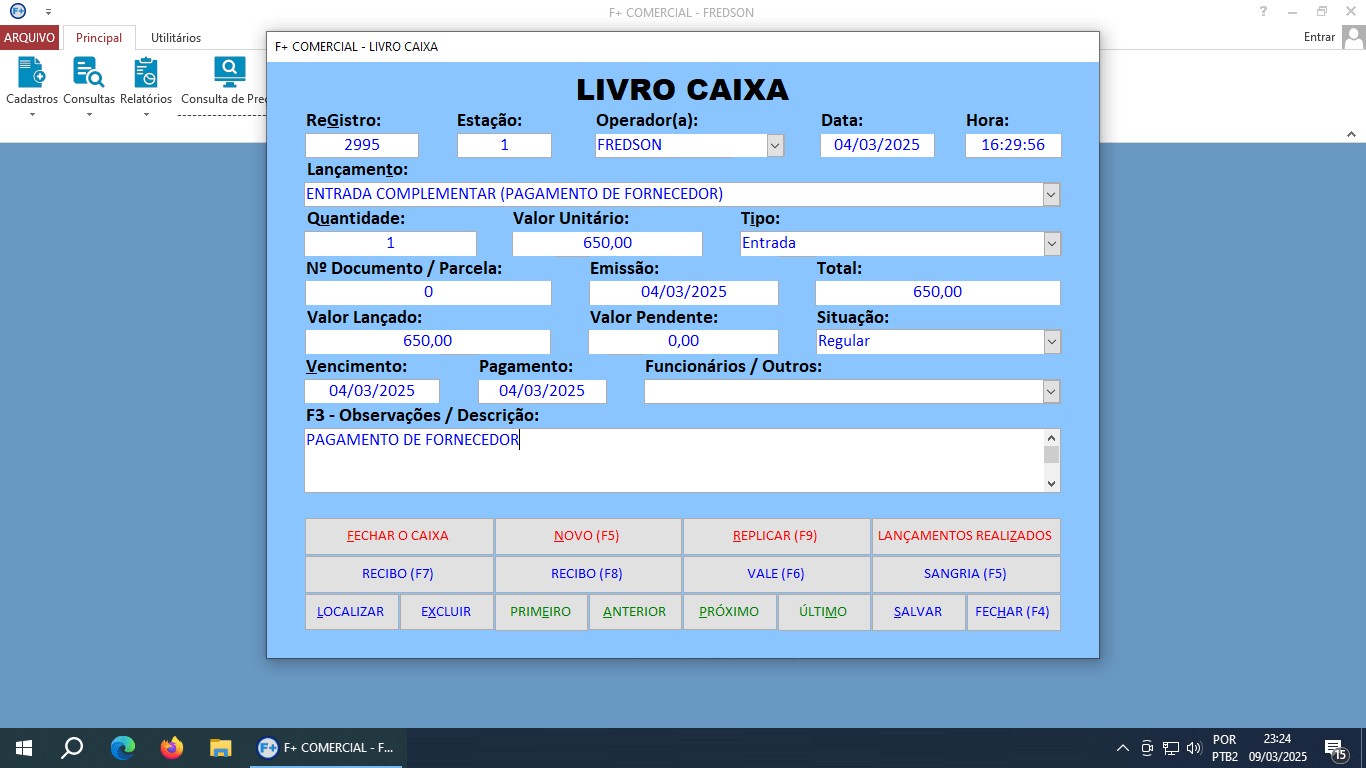Click the volume speaker tray icon
Viewport: 1366px width, 768px height.
[1193, 748]
